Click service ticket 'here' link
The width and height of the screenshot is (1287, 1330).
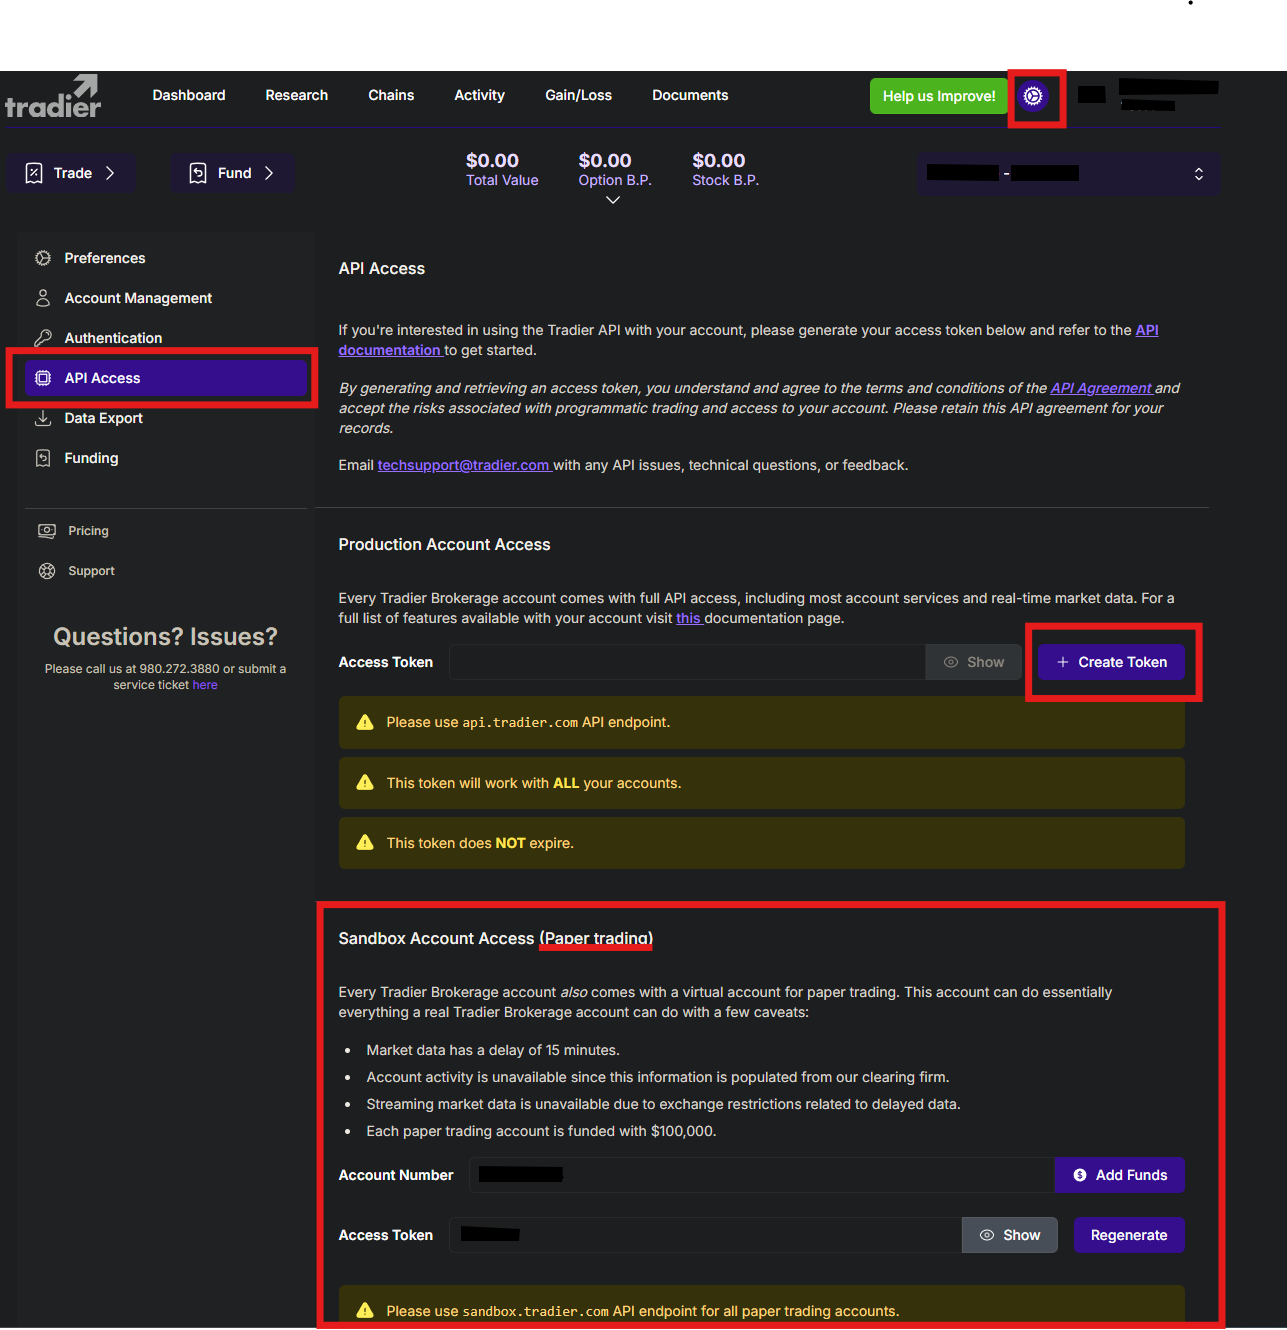[205, 685]
